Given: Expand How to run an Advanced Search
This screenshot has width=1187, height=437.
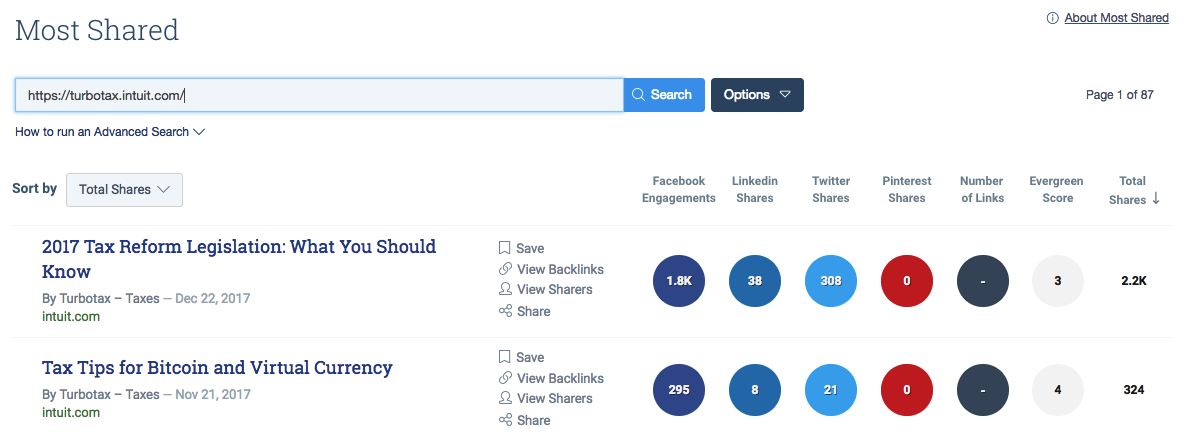Looking at the screenshot, I should pyautogui.click(x=110, y=132).
